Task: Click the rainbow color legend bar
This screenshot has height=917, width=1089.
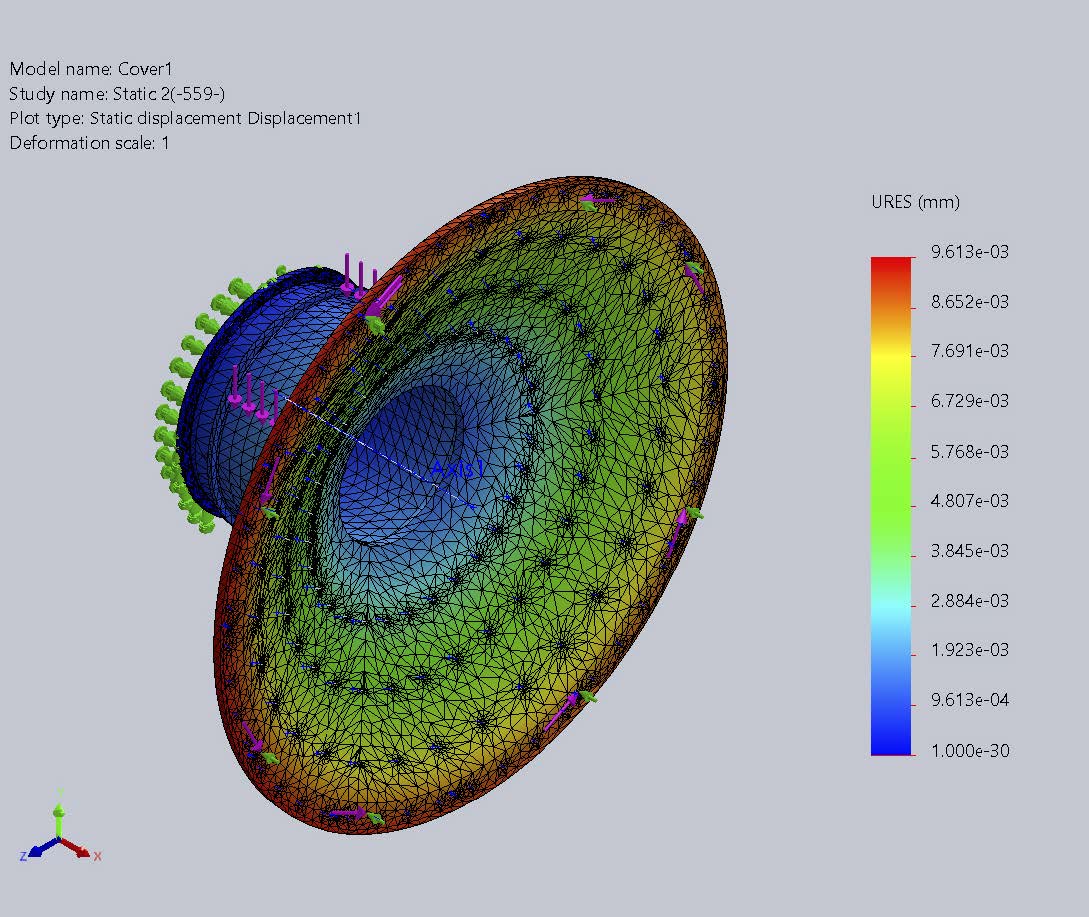Action: click(891, 505)
